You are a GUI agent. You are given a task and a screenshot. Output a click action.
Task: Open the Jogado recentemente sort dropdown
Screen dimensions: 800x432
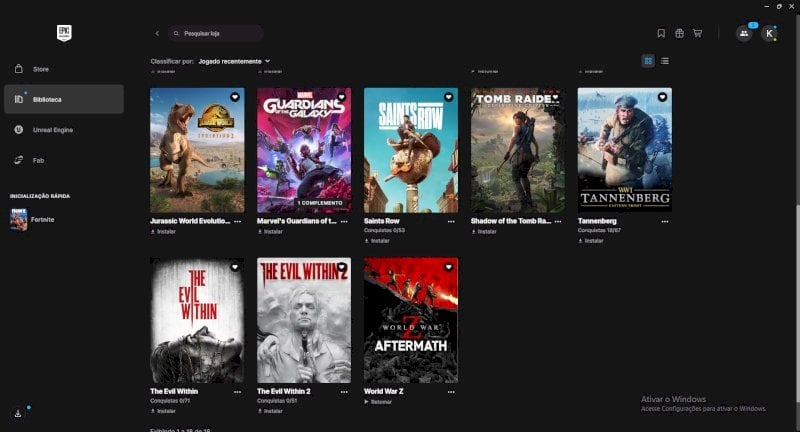(234, 61)
